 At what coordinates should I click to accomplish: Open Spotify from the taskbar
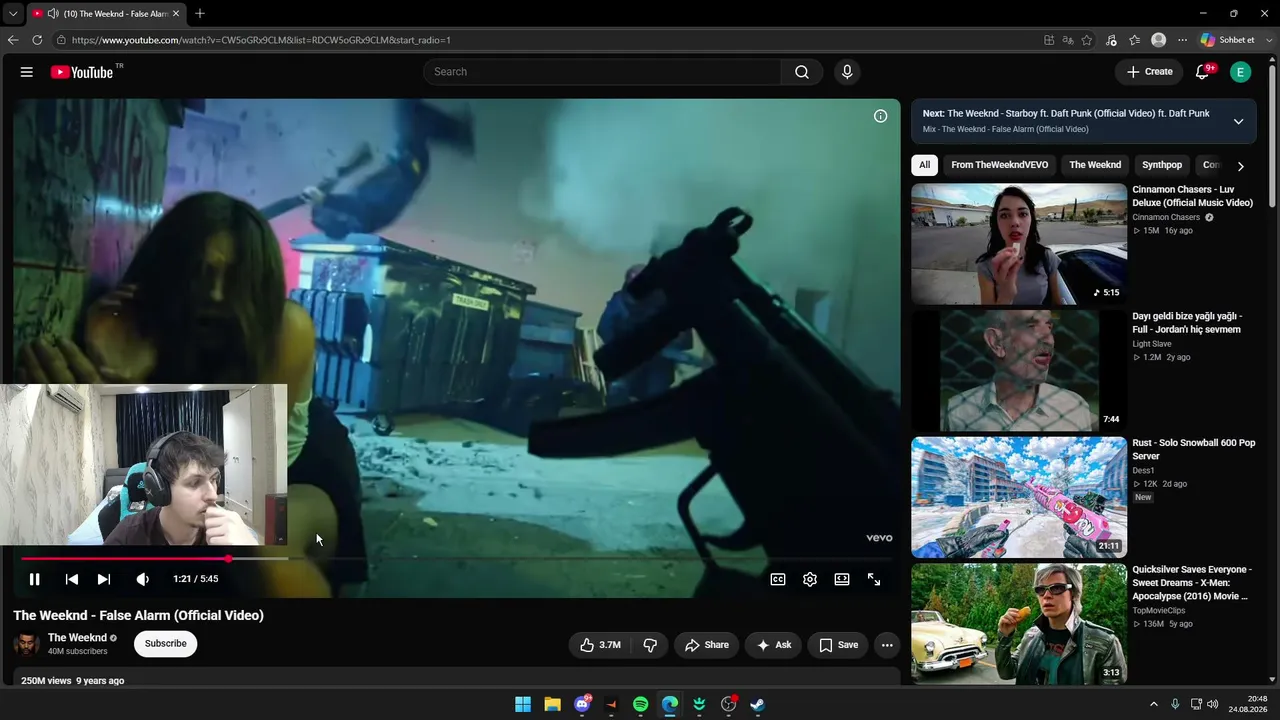pyautogui.click(x=641, y=704)
